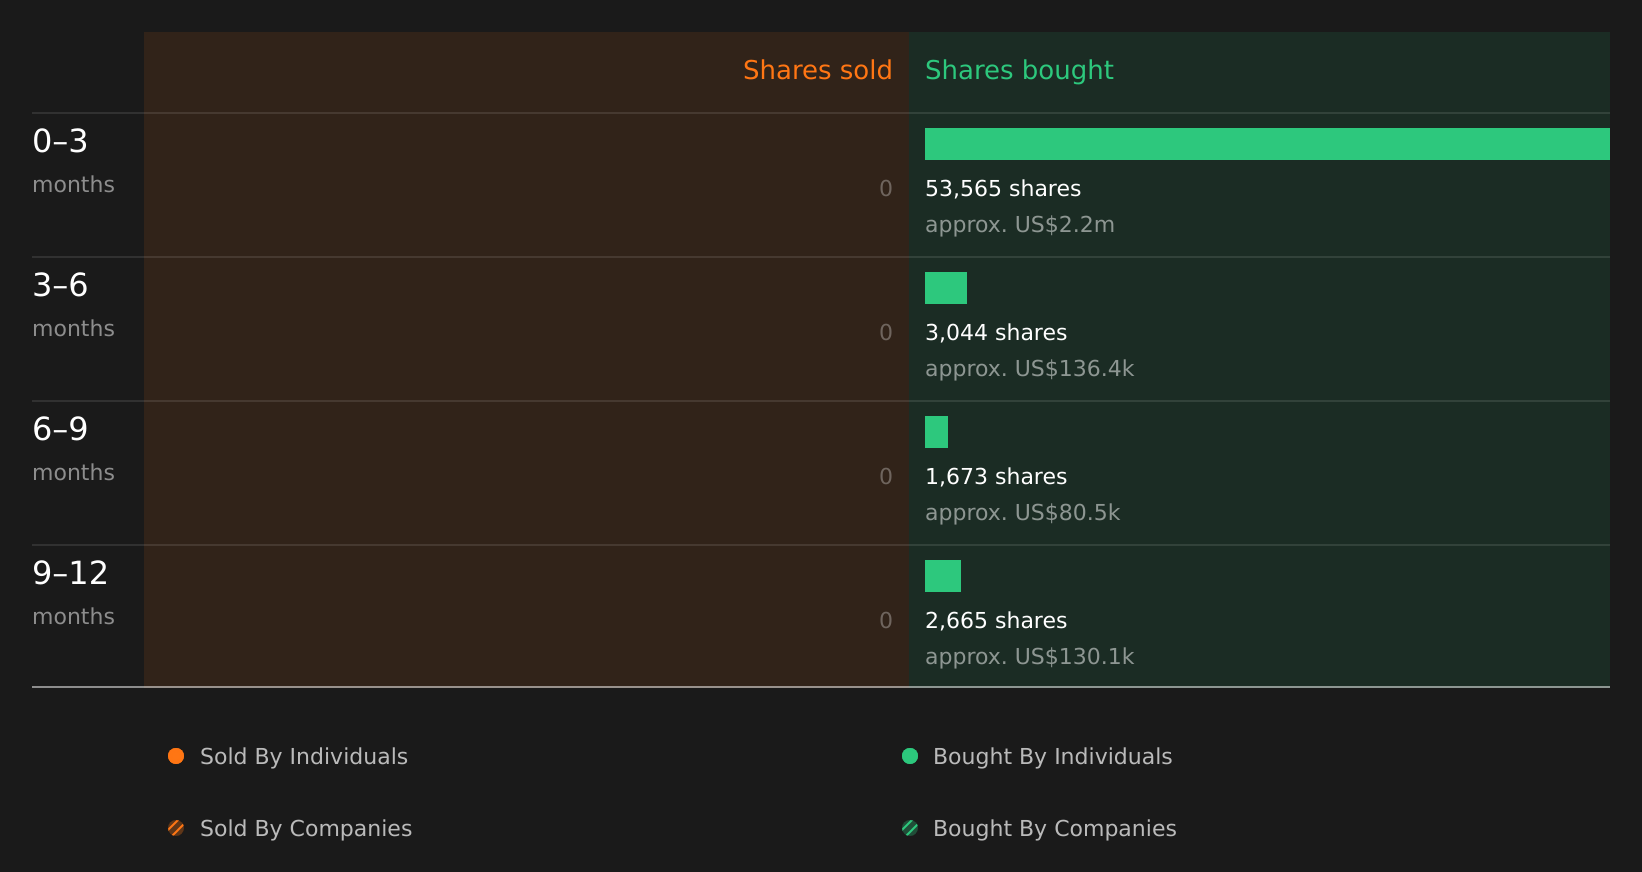Click the striped Sold By Companies legend icon
The width and height of the screenshot is (1642, 872).
click(x=176, y=828)
